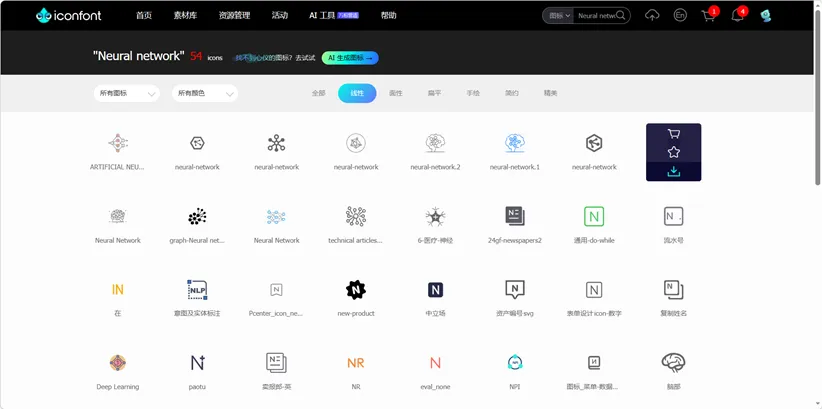Open the shopping cart in header
The height and width of the screenshot is (409, 822).
click(x=708, y=16)
